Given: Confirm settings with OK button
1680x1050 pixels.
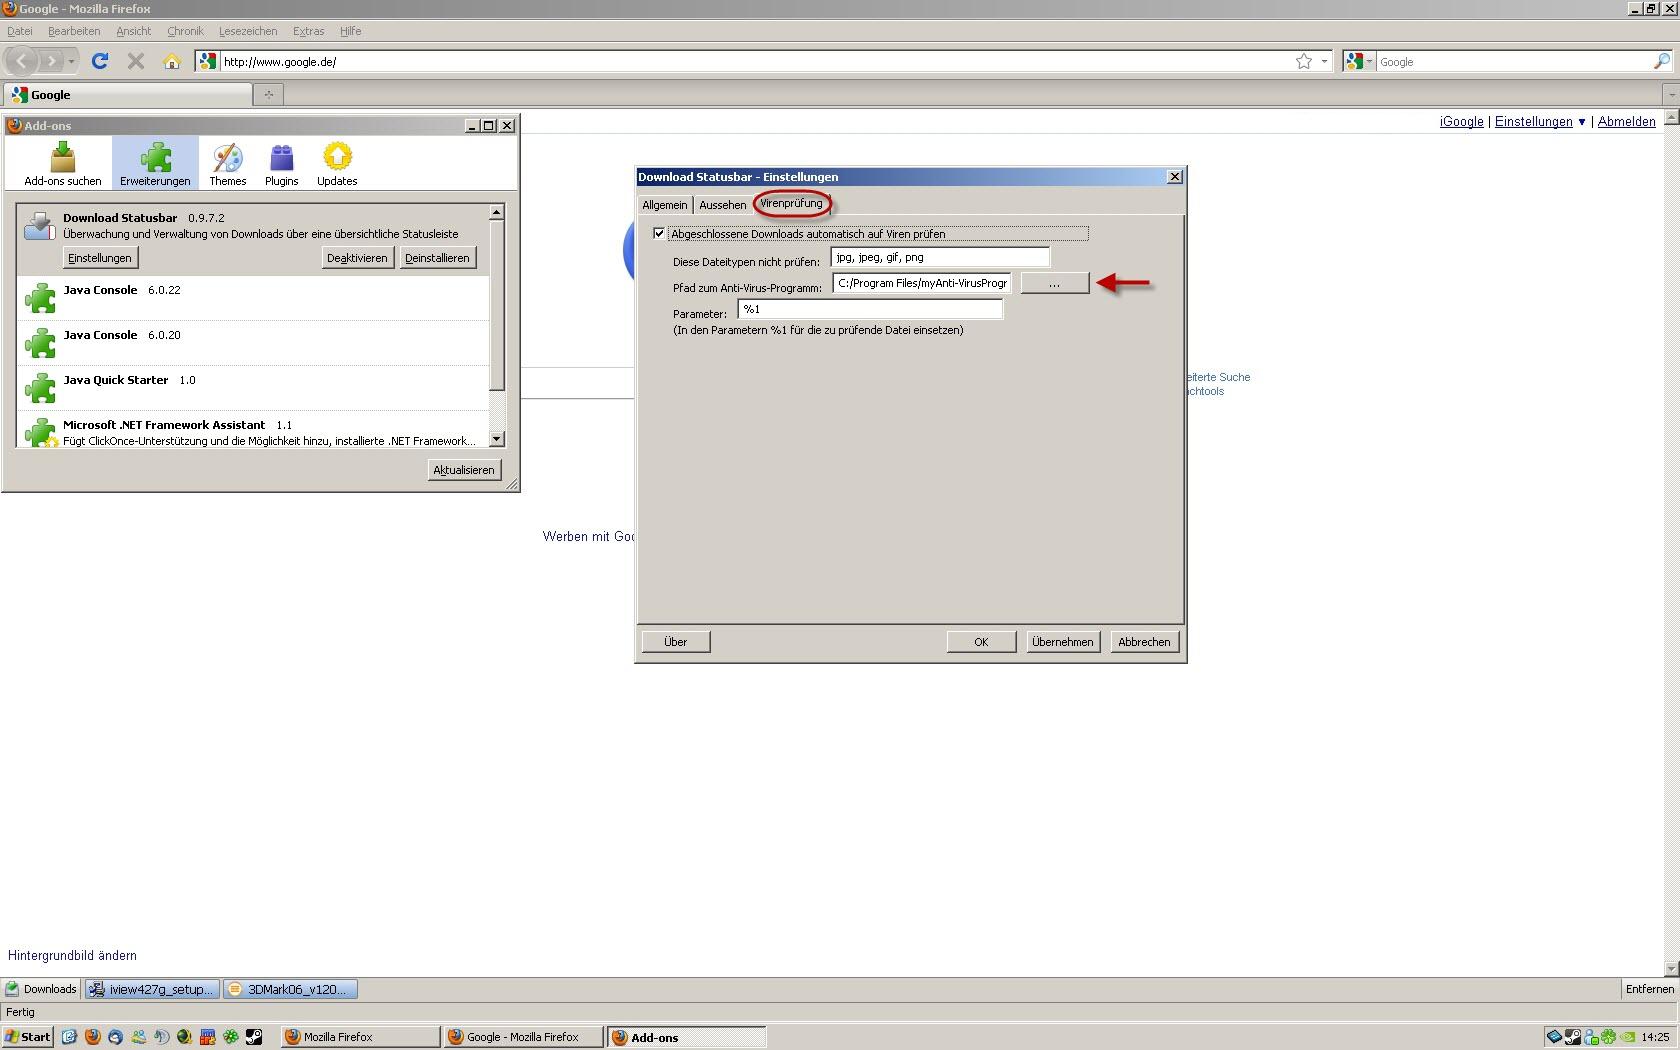Looking at the screenshot, I should [981, 642].
